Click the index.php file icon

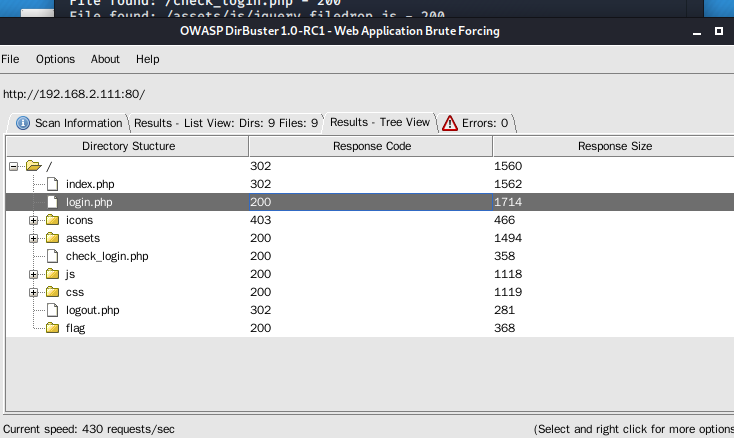[x=54, y=184]
